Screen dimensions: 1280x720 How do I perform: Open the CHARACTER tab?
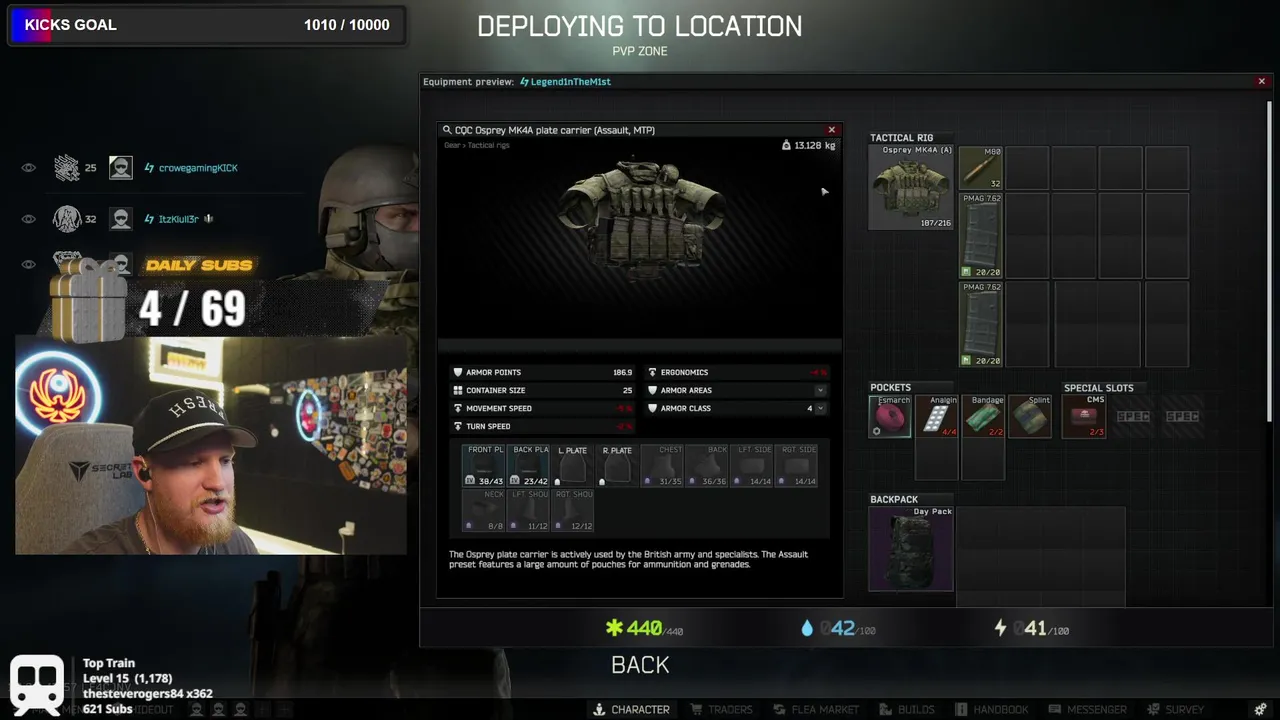tap(631, 709)
